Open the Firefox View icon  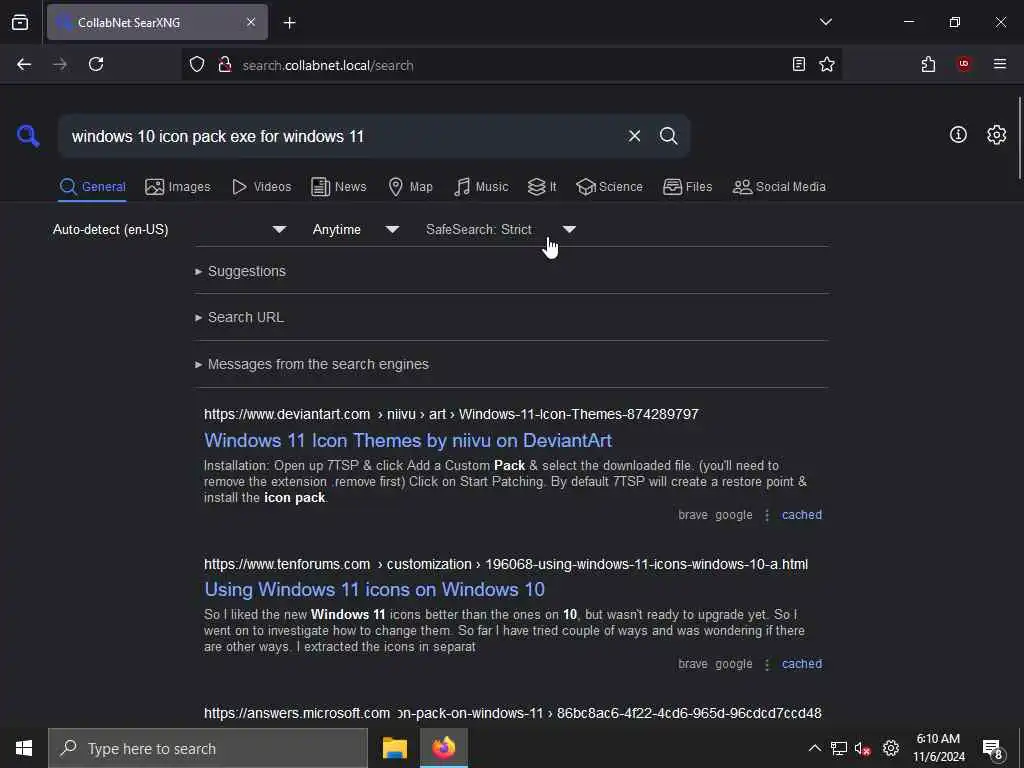coord(20,22)
